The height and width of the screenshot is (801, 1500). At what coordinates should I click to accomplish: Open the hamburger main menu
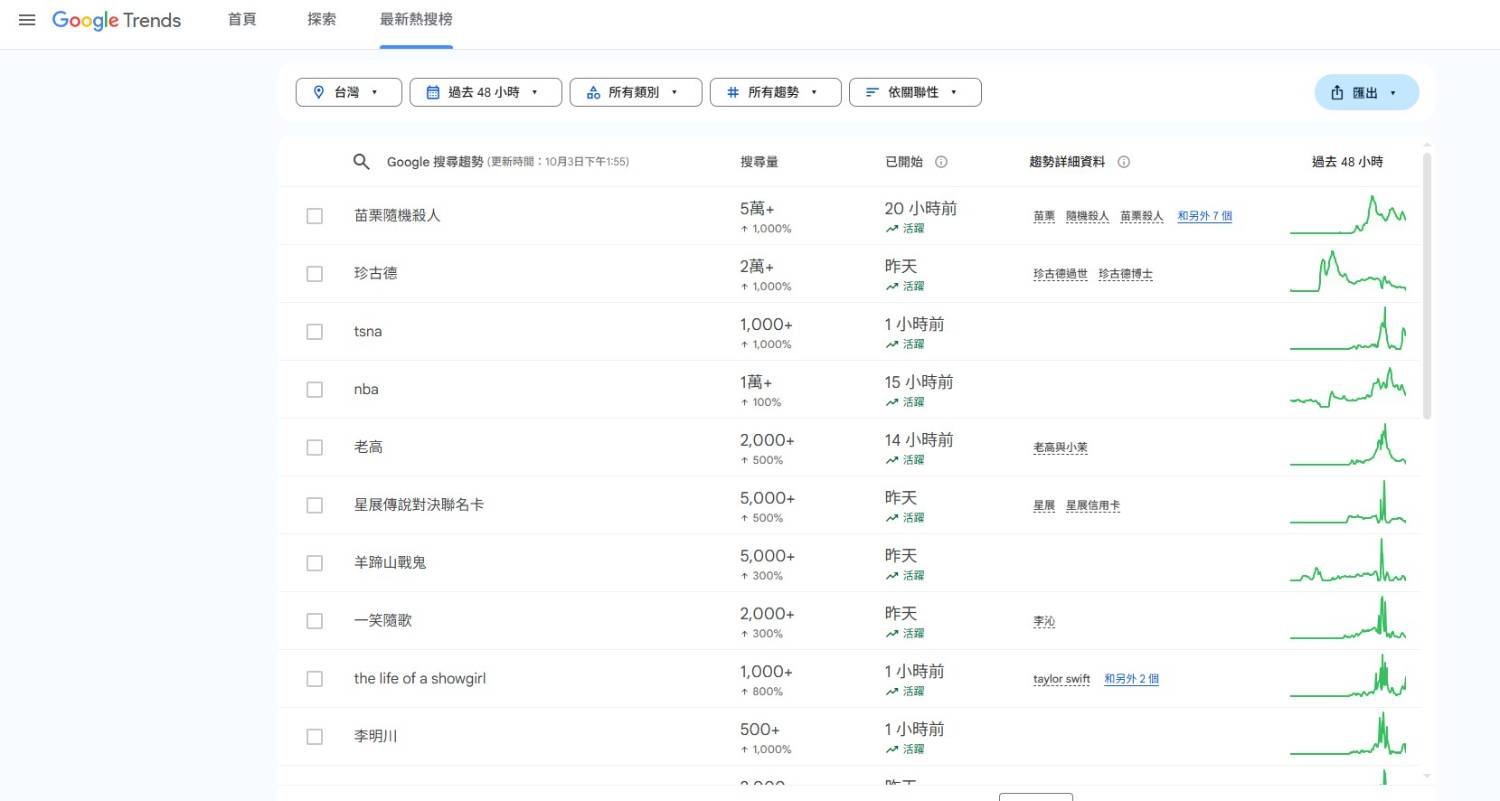(27, 20)
